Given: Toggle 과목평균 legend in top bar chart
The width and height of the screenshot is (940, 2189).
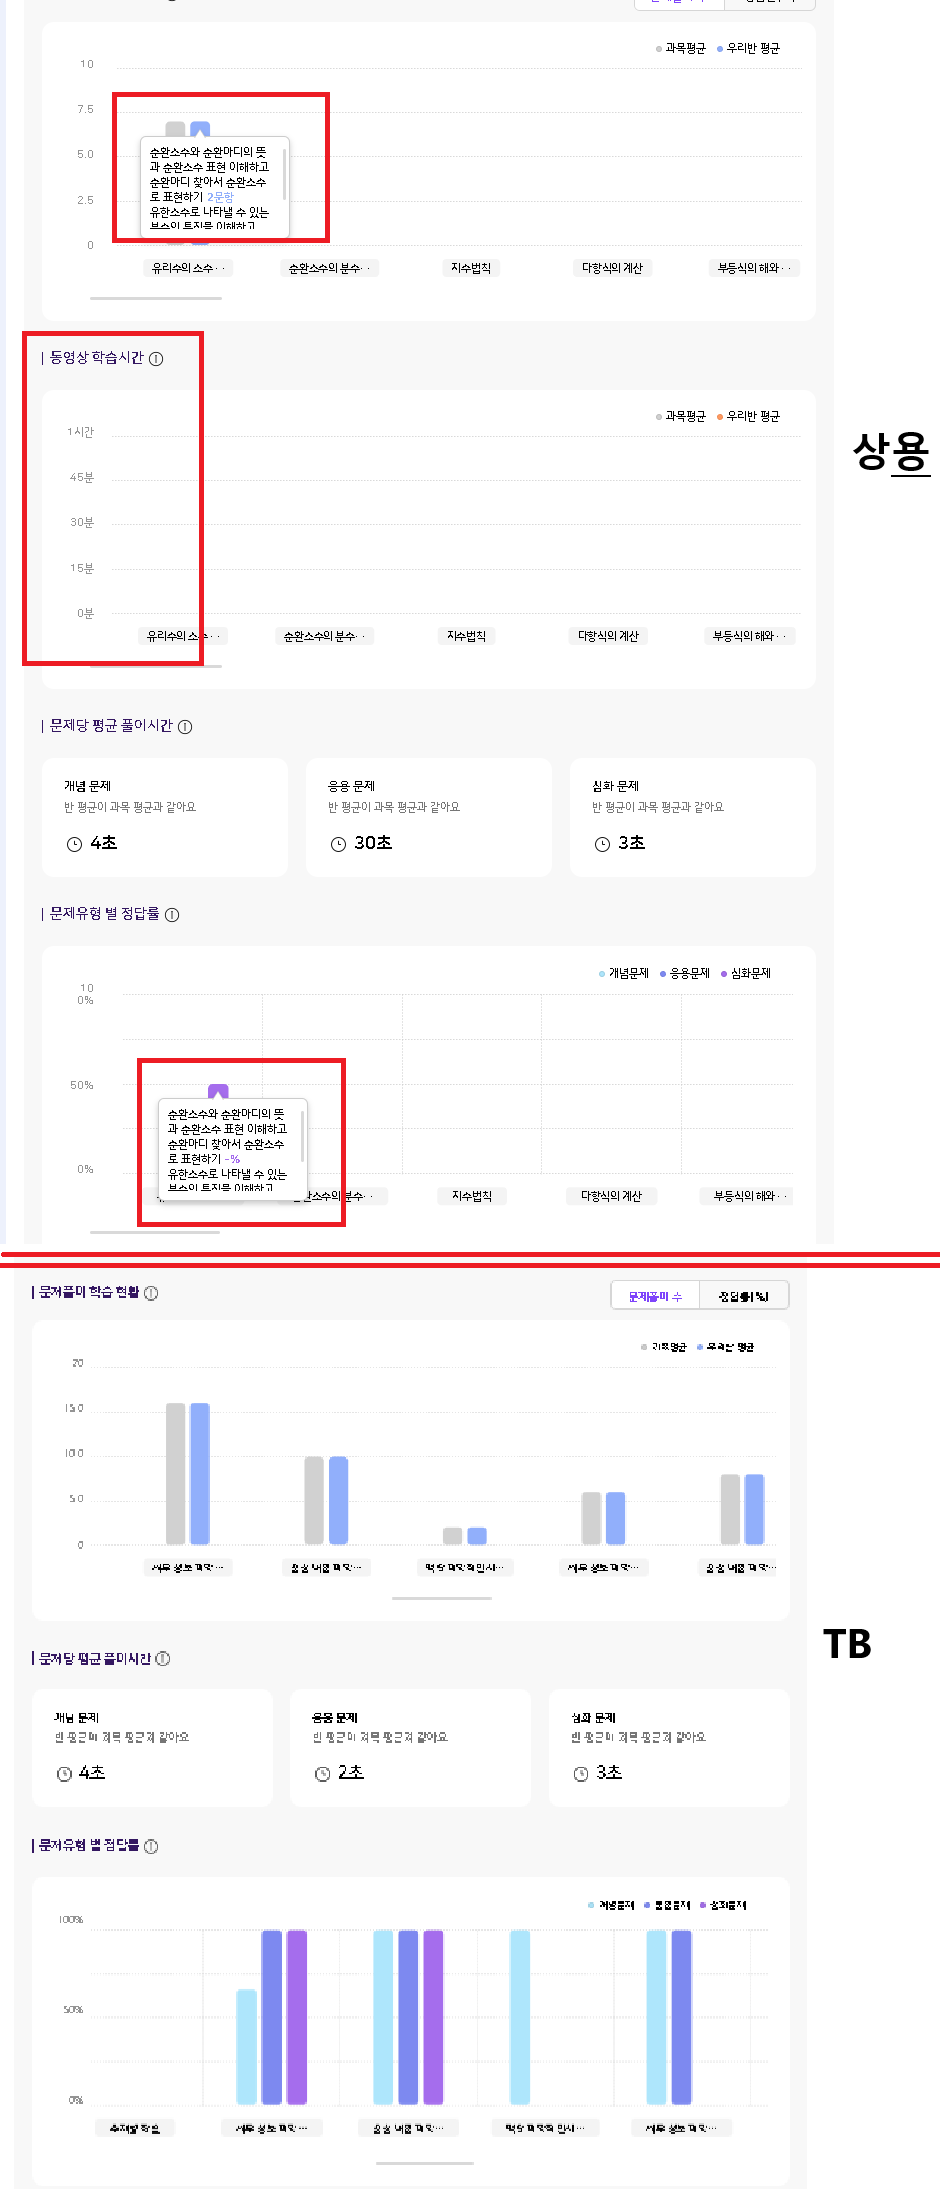Looking at the screenshot, I should [x=681, y=48].
